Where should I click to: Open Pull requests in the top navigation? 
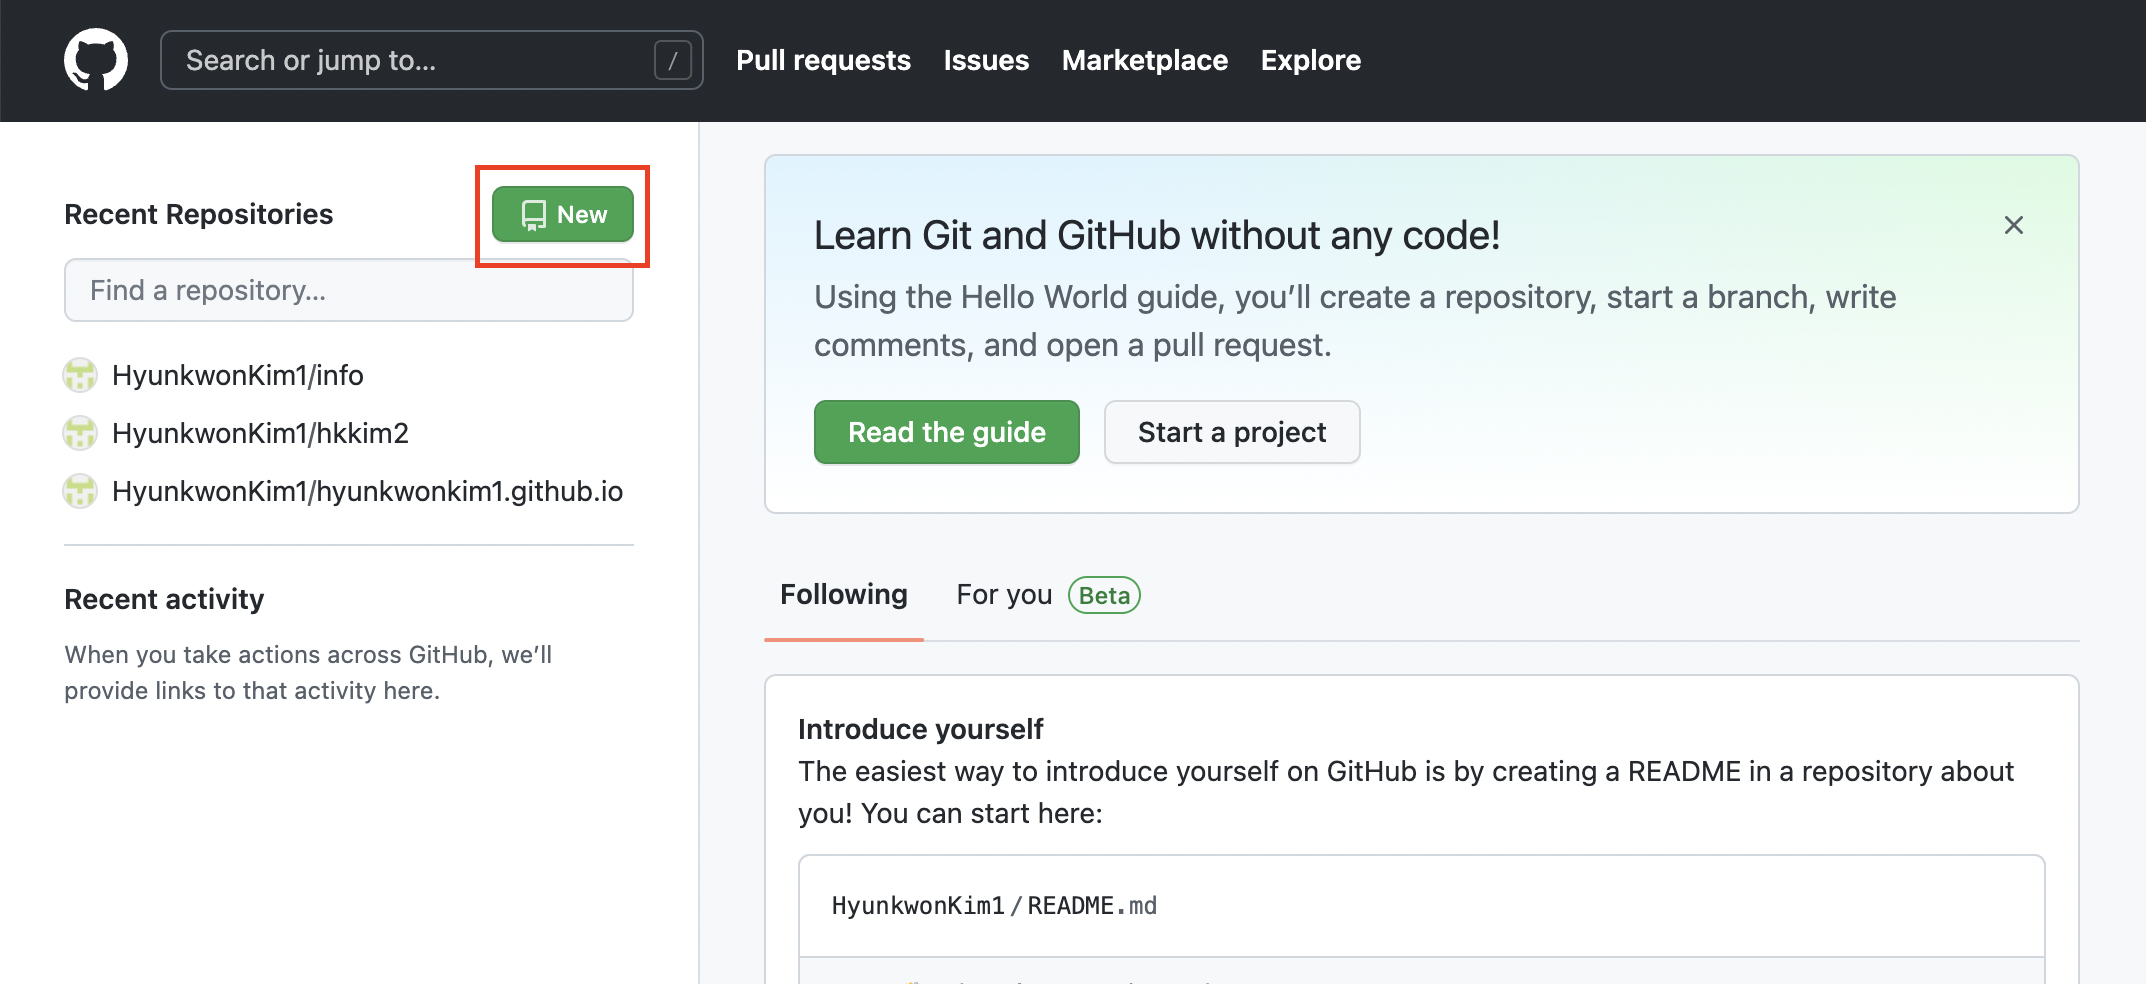coord(823,60)
